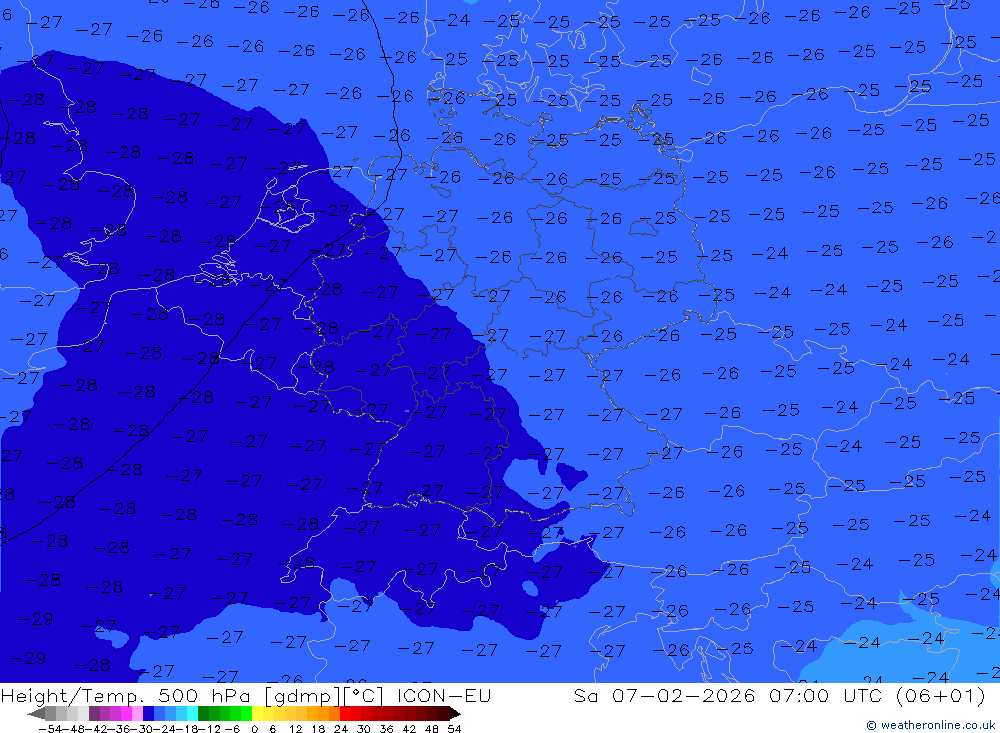Click the '-12' legend scale label
The width and height of the screenshot is (1000, 733).
tap(210, 729)
